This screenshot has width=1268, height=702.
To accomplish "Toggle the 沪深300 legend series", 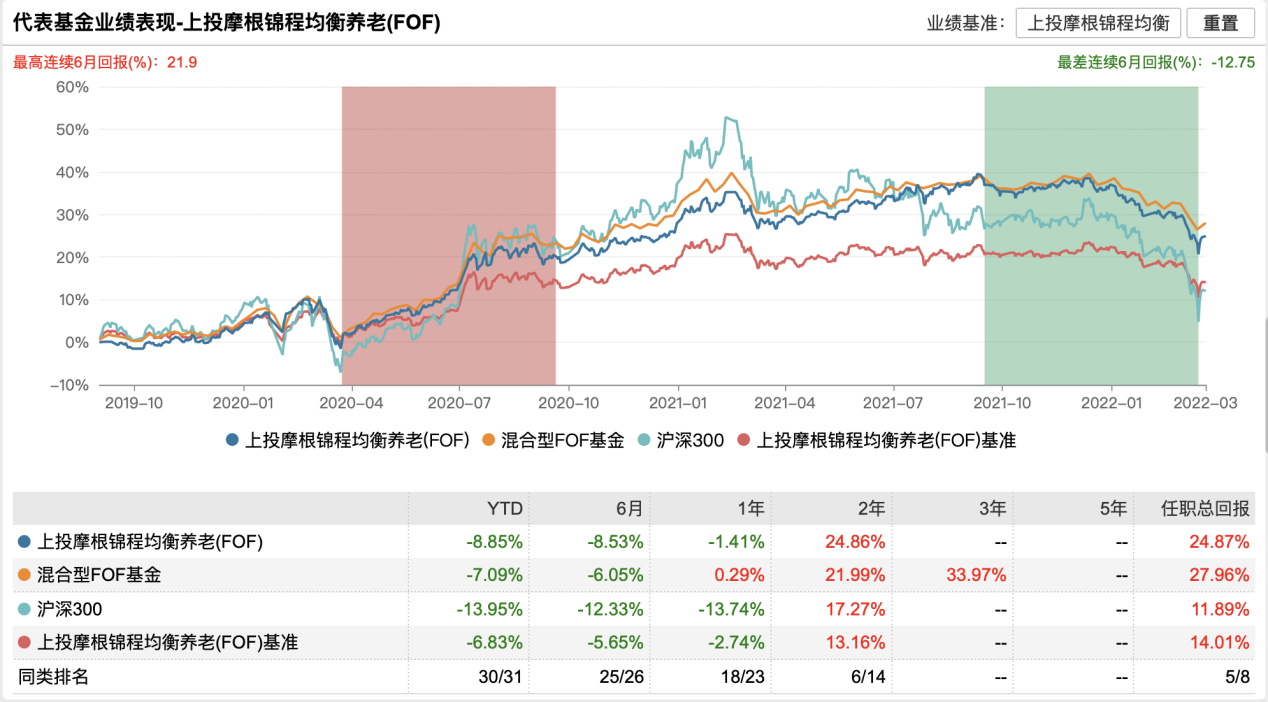I will 681,439.
